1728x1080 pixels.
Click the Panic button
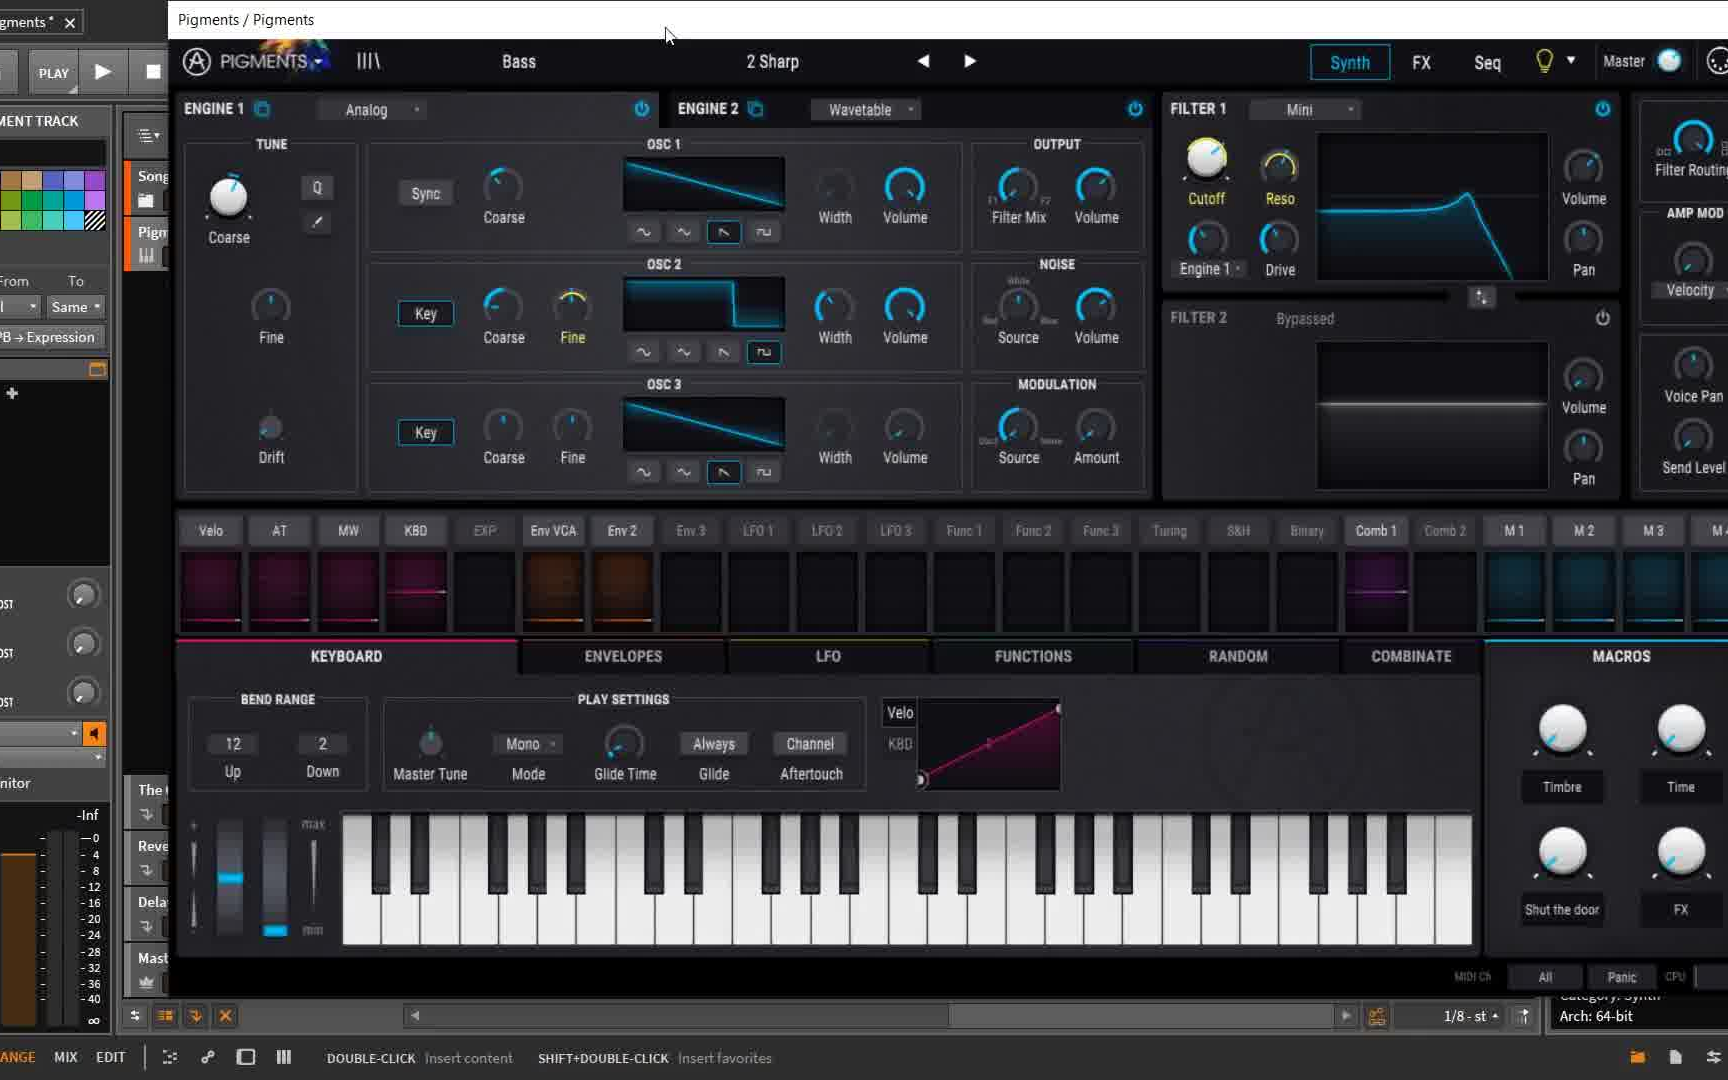(1621, 977)
